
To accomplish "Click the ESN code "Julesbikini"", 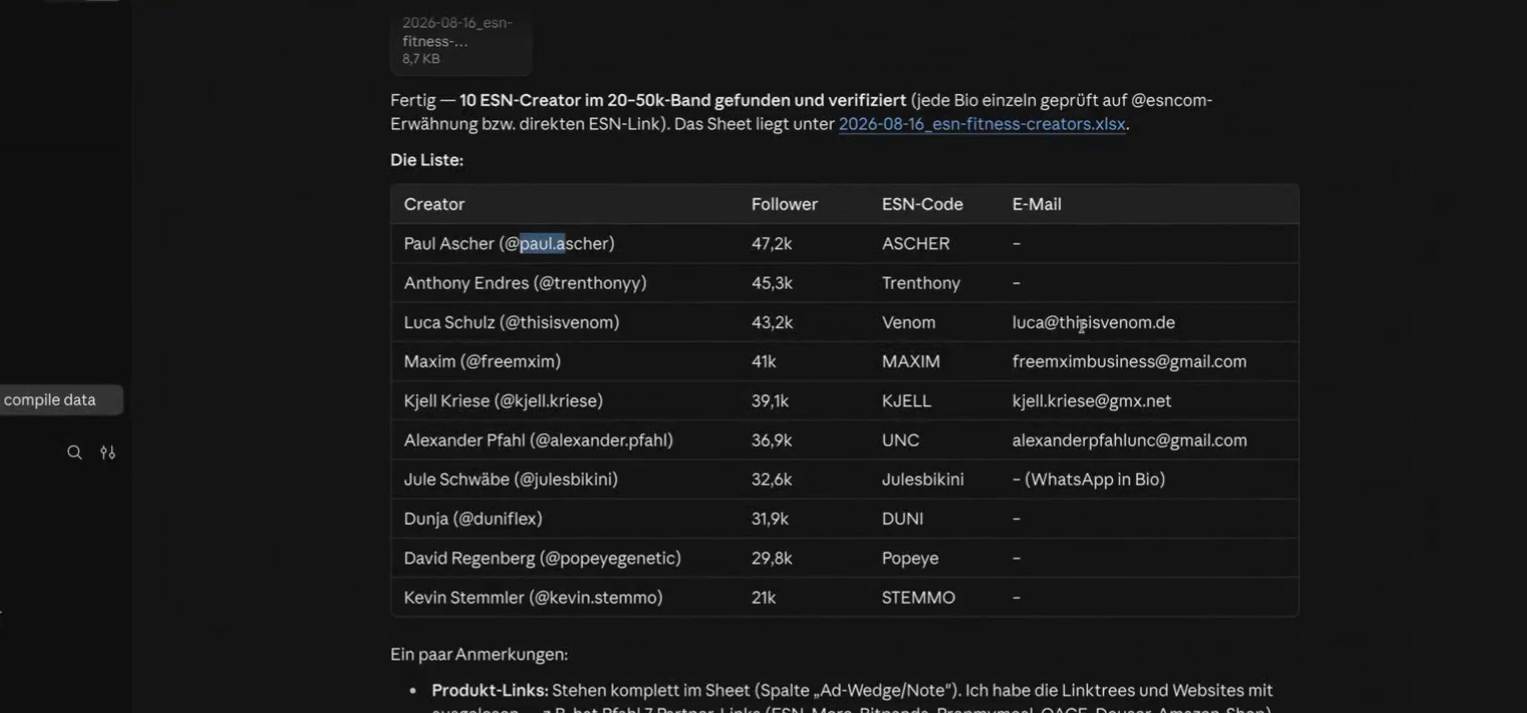I will pos(923,479).
